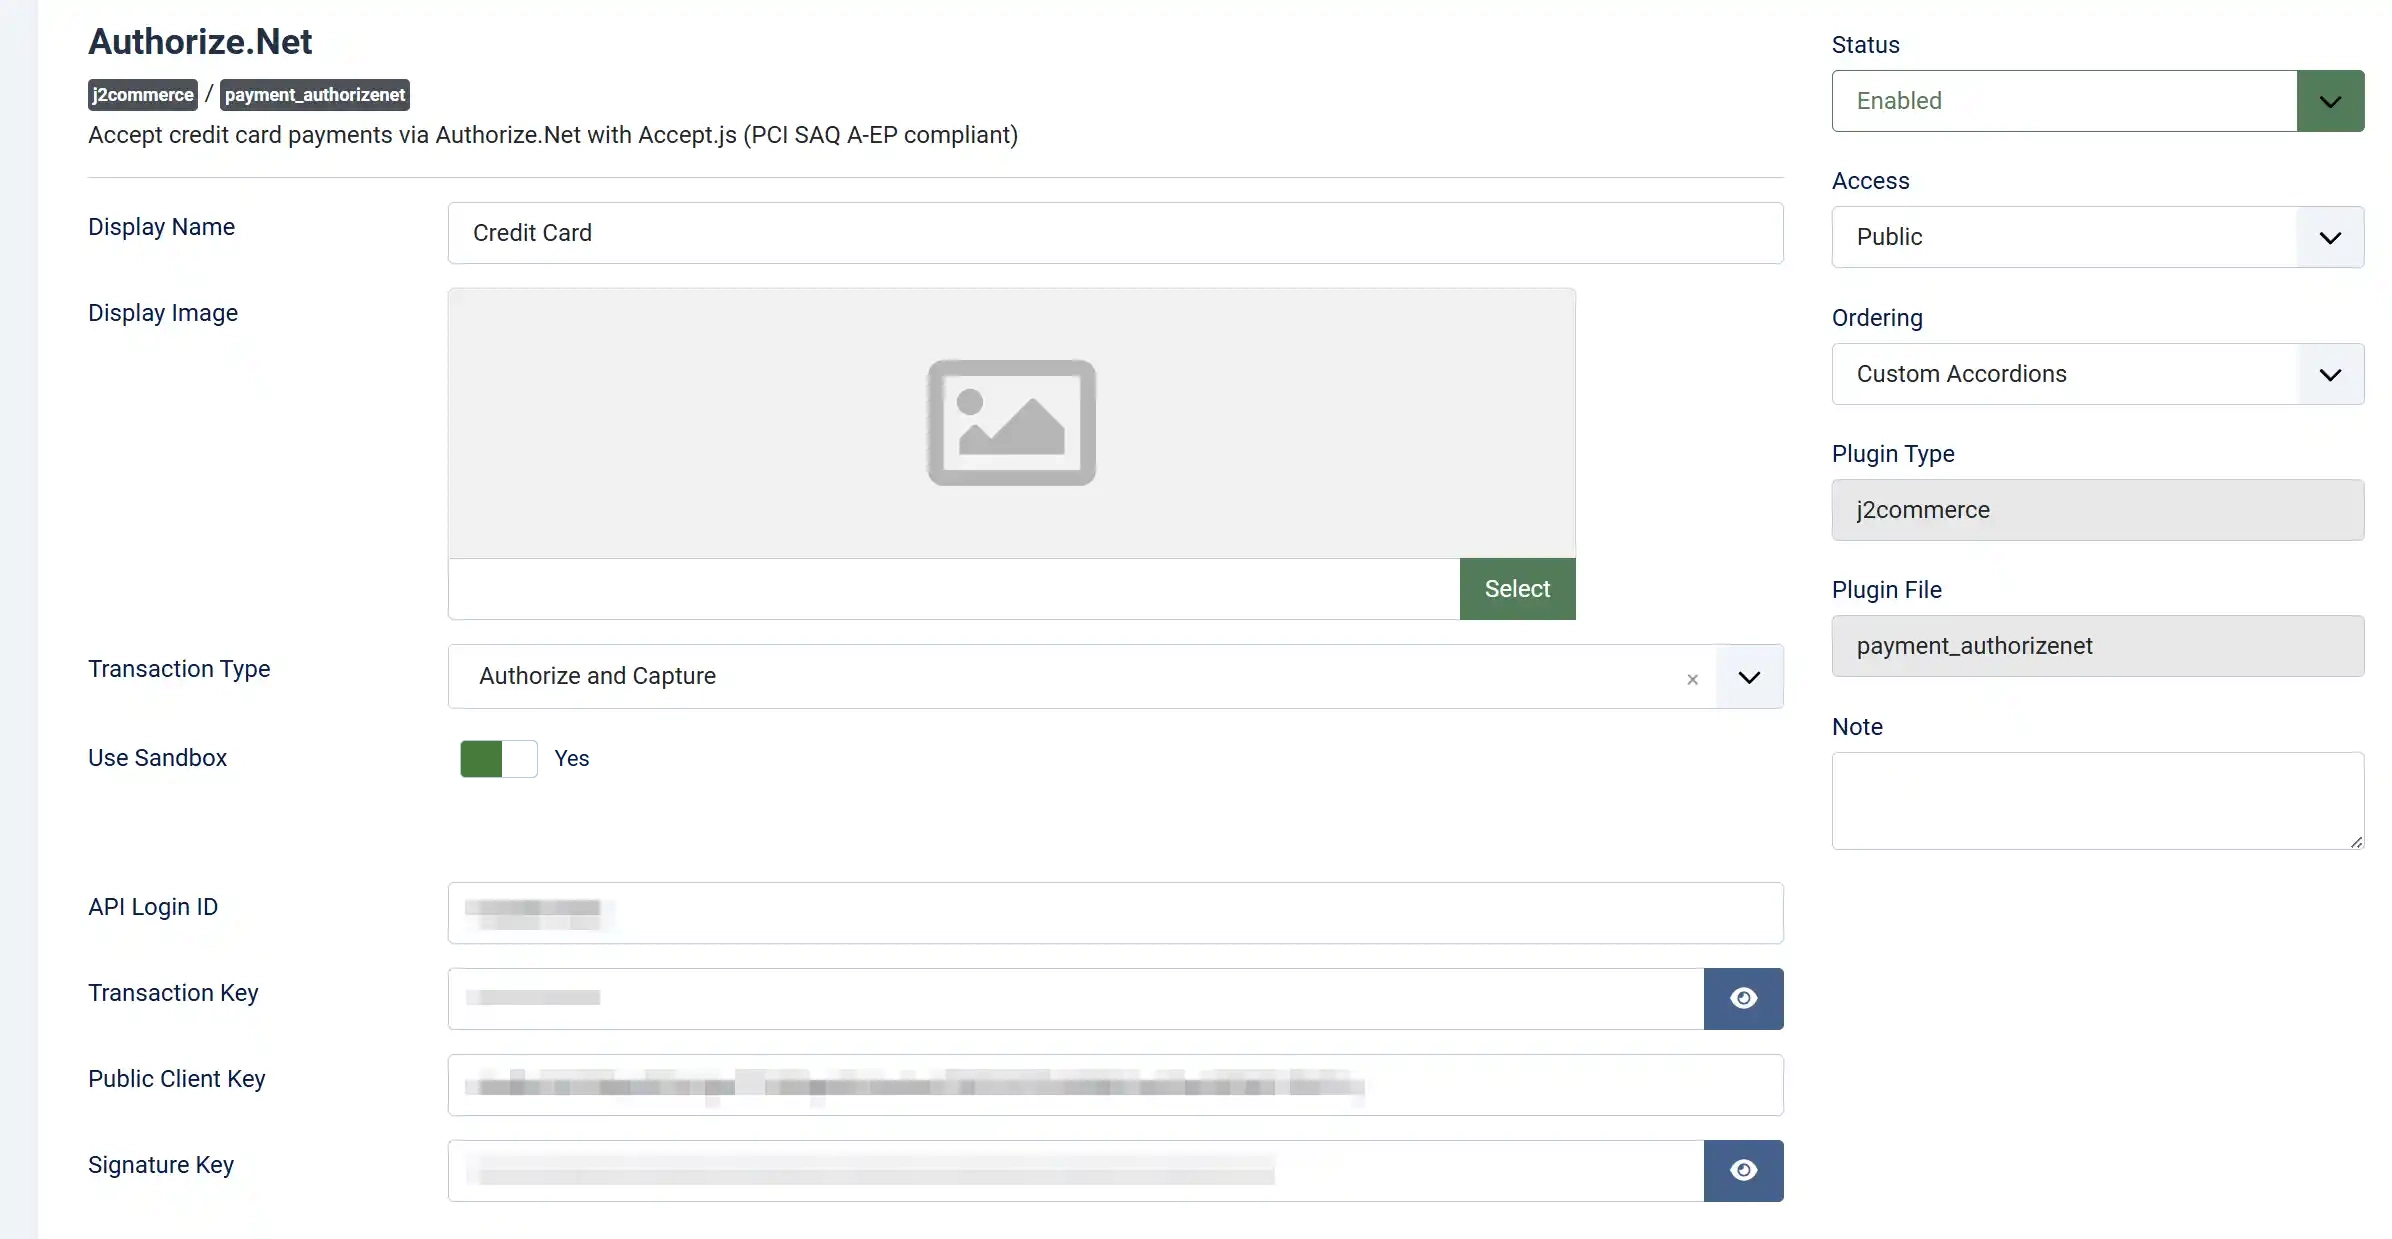Screen dimensions: 2392x1239
Task: Focus the Transaction Key input
Action: [1076, 999]
